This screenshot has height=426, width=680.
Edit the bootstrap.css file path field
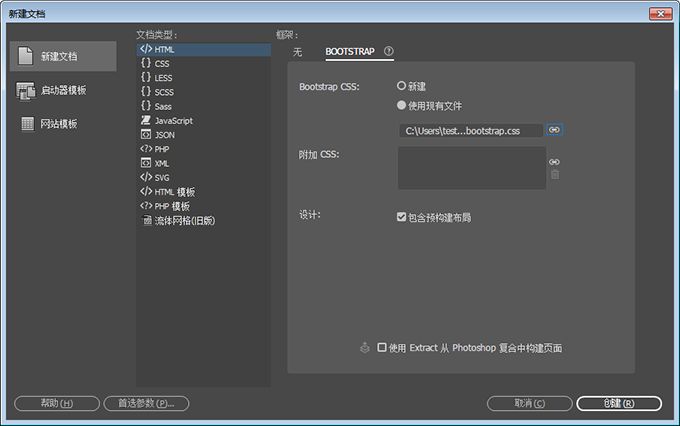[471, 131]
